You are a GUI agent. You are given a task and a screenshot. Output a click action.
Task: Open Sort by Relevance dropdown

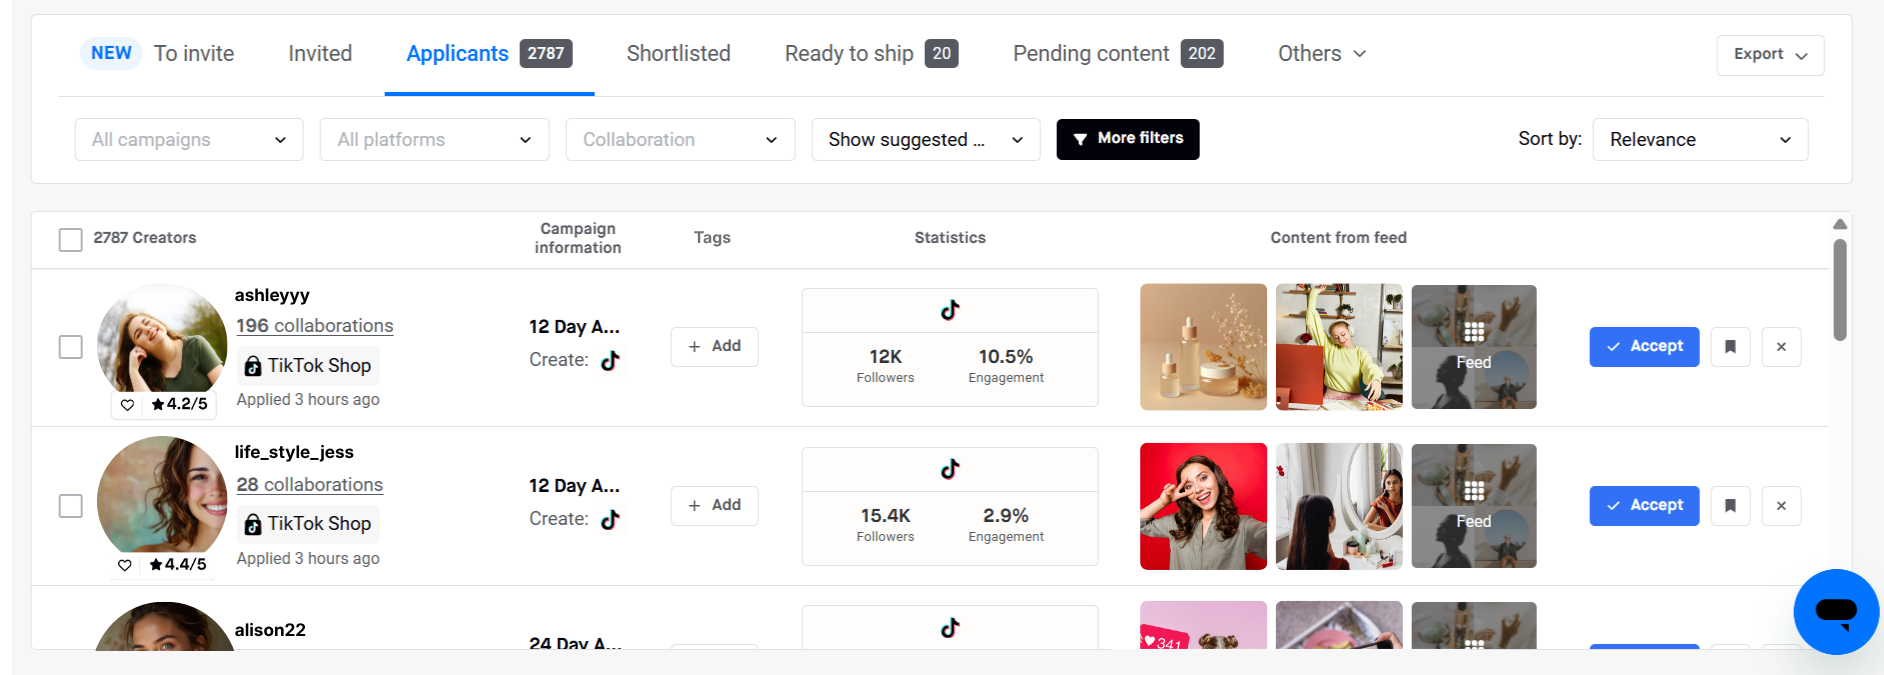point(1700,140)
